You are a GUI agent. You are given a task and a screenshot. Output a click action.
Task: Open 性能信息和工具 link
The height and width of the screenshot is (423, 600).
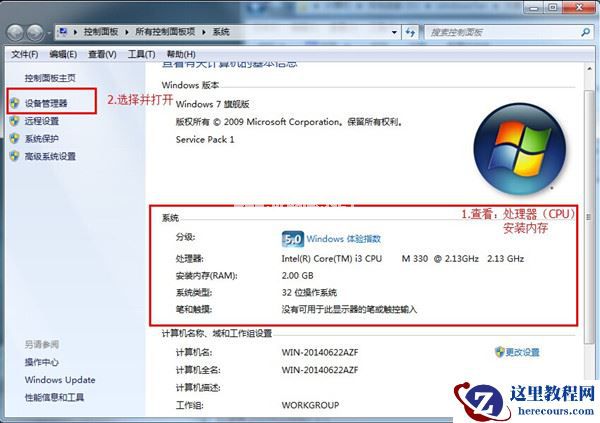click(x=54, y=397)
